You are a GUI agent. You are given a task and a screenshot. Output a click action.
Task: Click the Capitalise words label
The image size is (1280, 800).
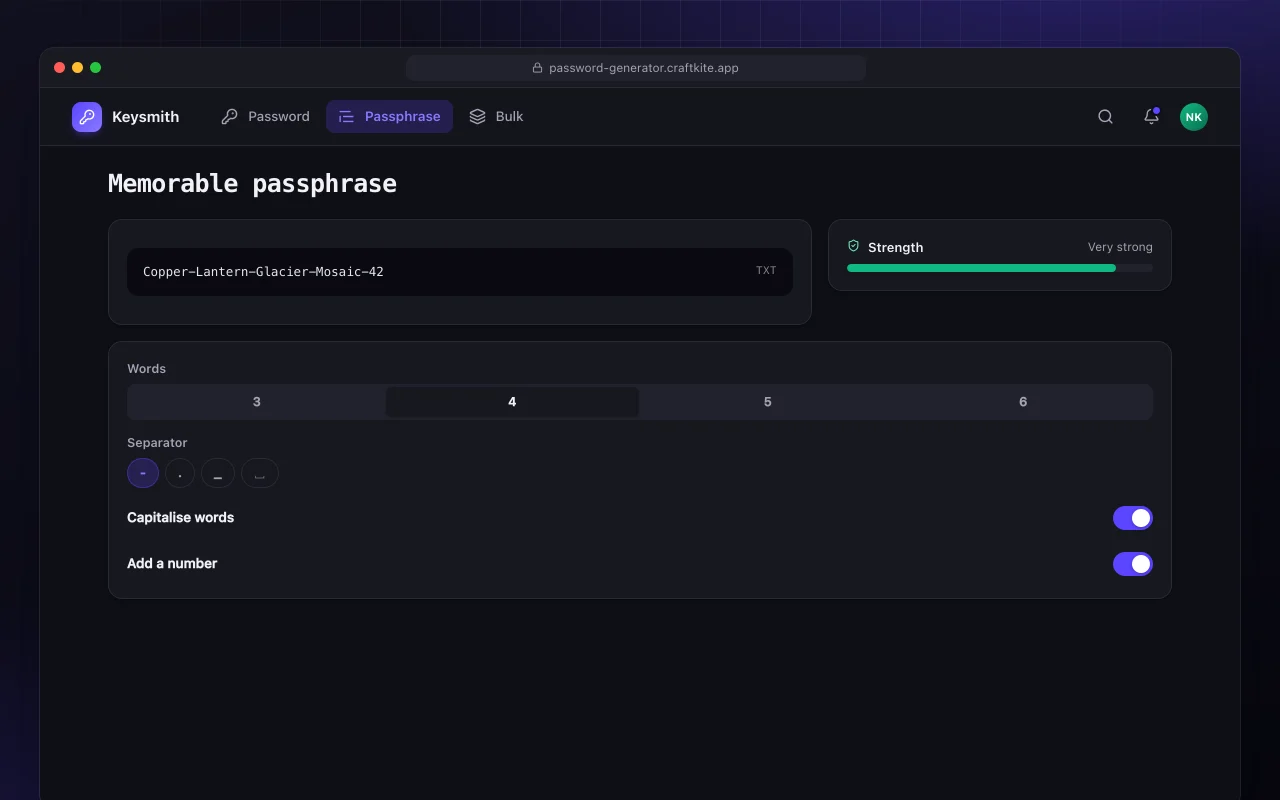(x=180, y=518)
